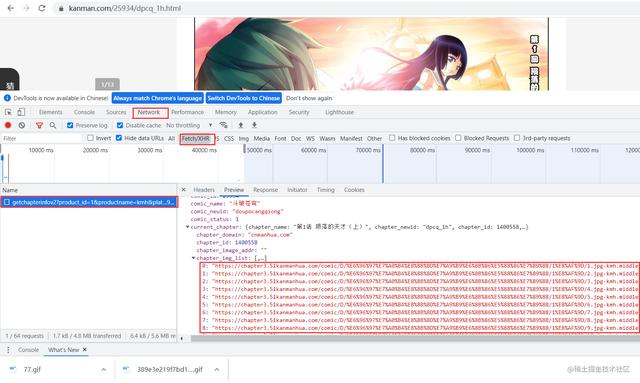
Task: Stop recording network log with red button
Action: (8, 125)
